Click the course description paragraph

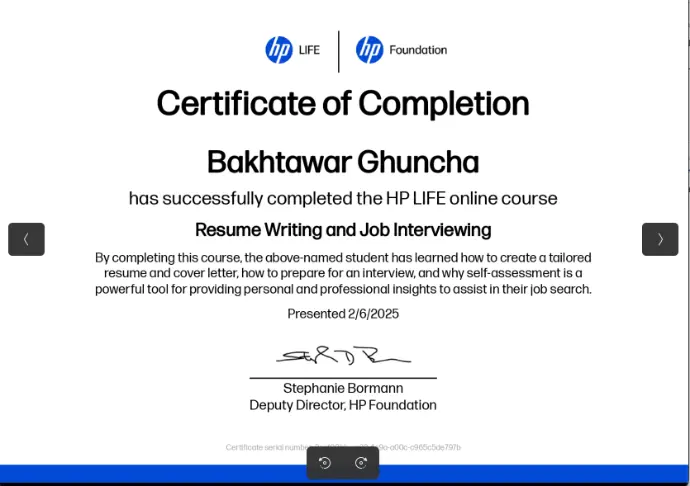pyautogui.click(x=343, y=273)
